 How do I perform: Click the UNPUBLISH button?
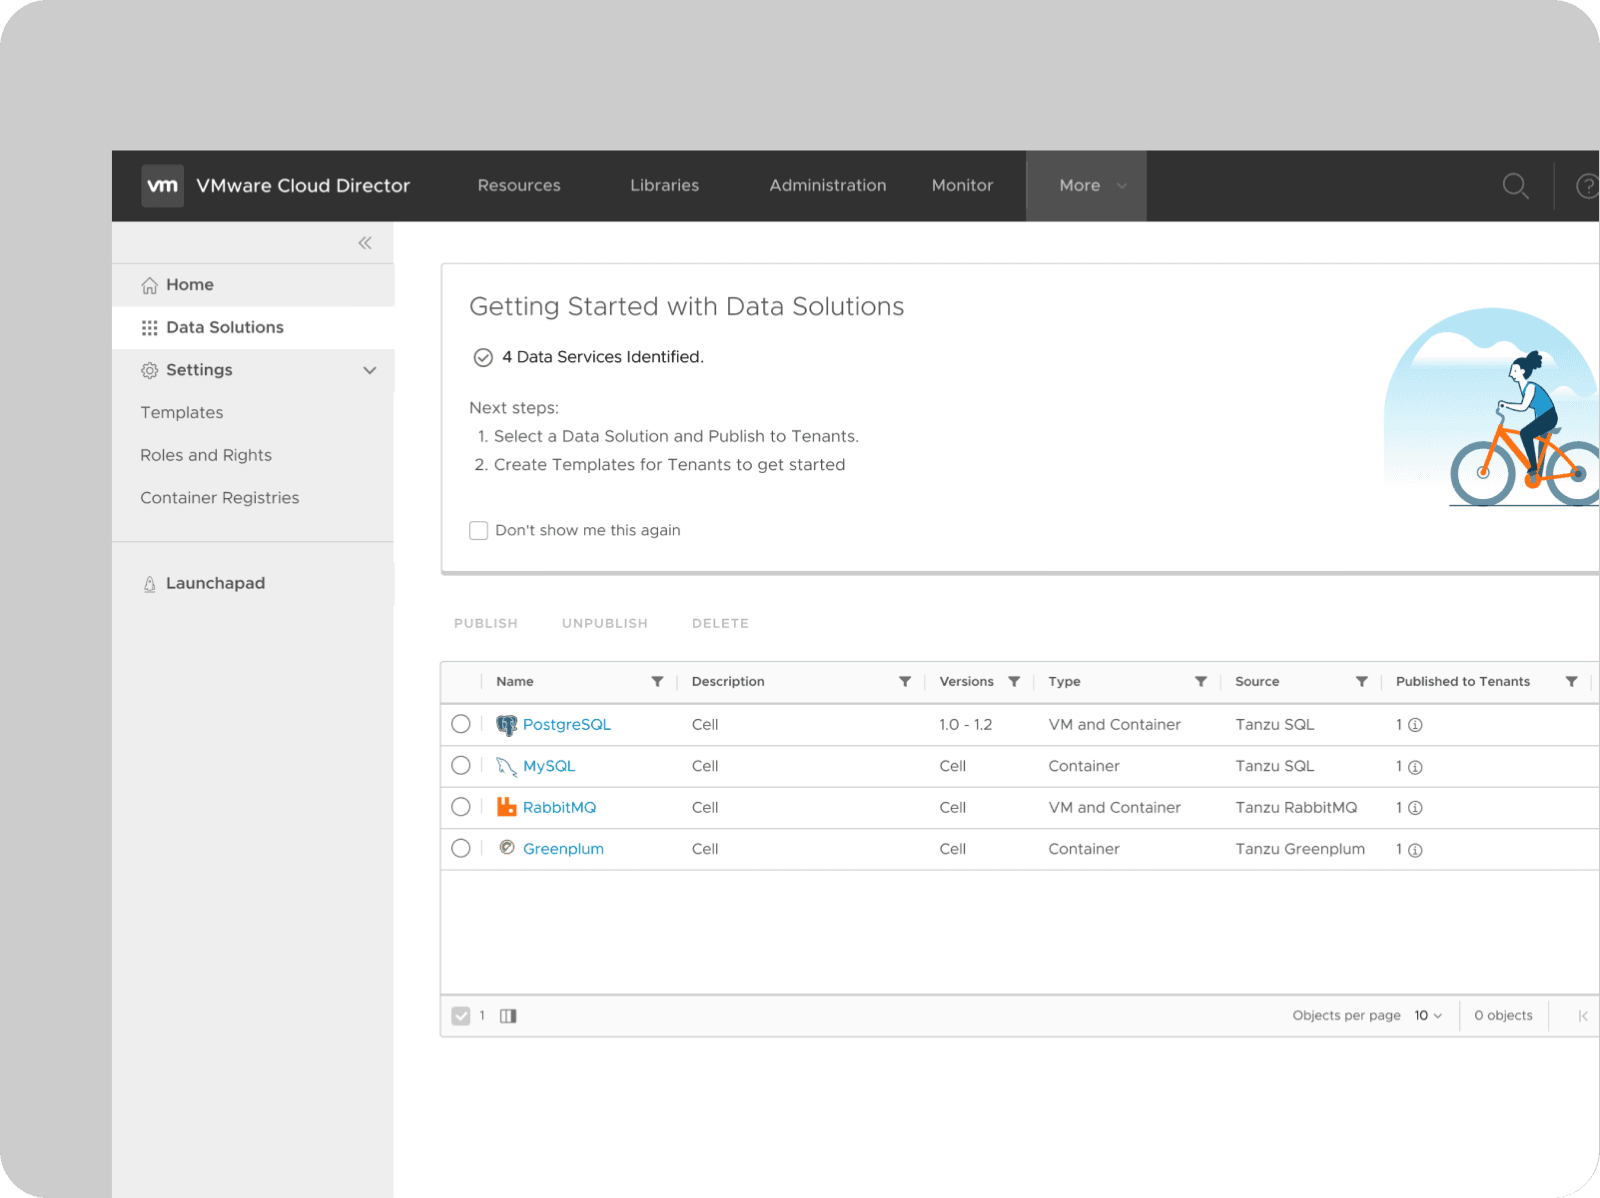click(605, 624)
